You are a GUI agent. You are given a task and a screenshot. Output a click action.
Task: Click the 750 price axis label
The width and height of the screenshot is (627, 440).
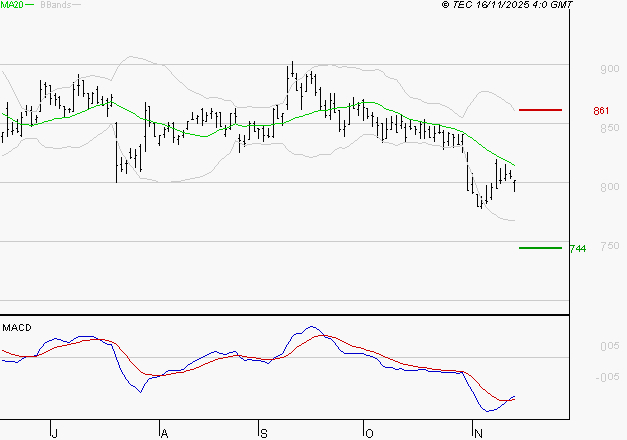609,246
